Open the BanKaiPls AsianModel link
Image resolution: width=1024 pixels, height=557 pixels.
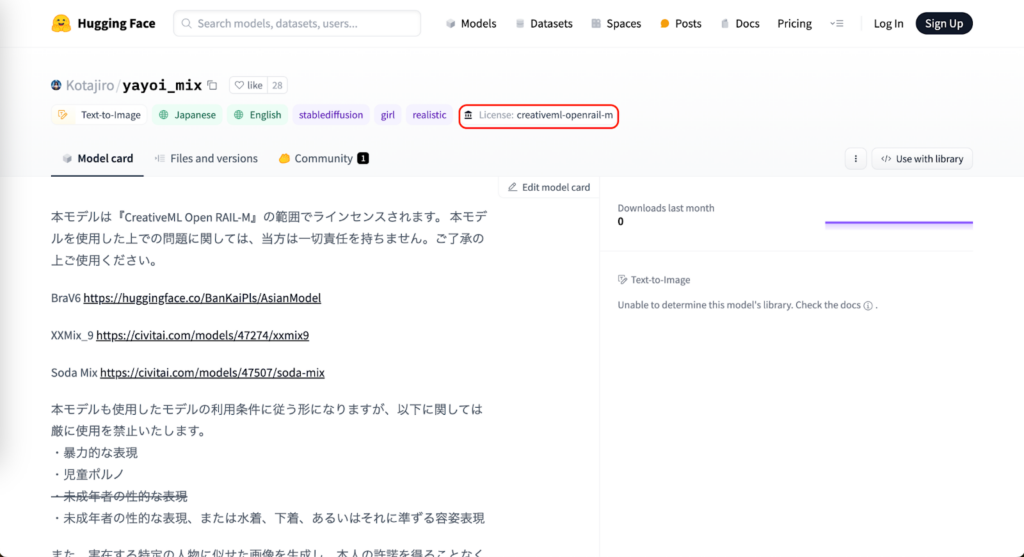pyautogui.click(x=202, y=298)
